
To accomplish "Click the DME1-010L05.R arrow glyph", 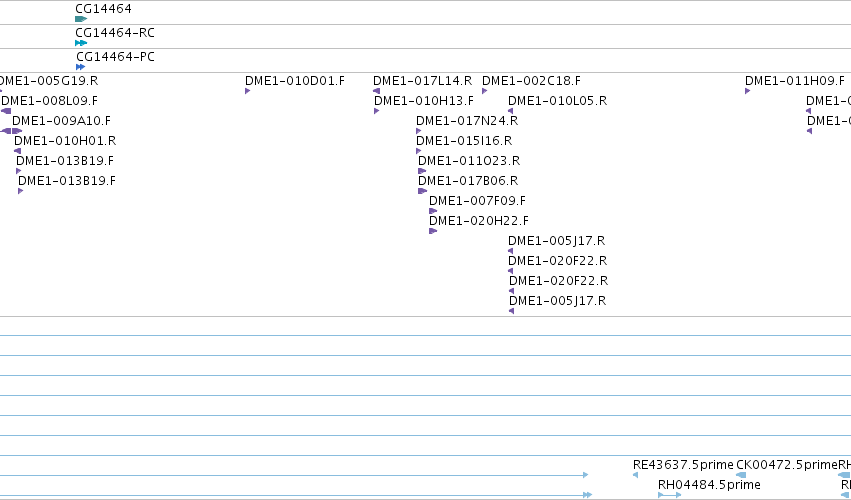I will (510, 111).
